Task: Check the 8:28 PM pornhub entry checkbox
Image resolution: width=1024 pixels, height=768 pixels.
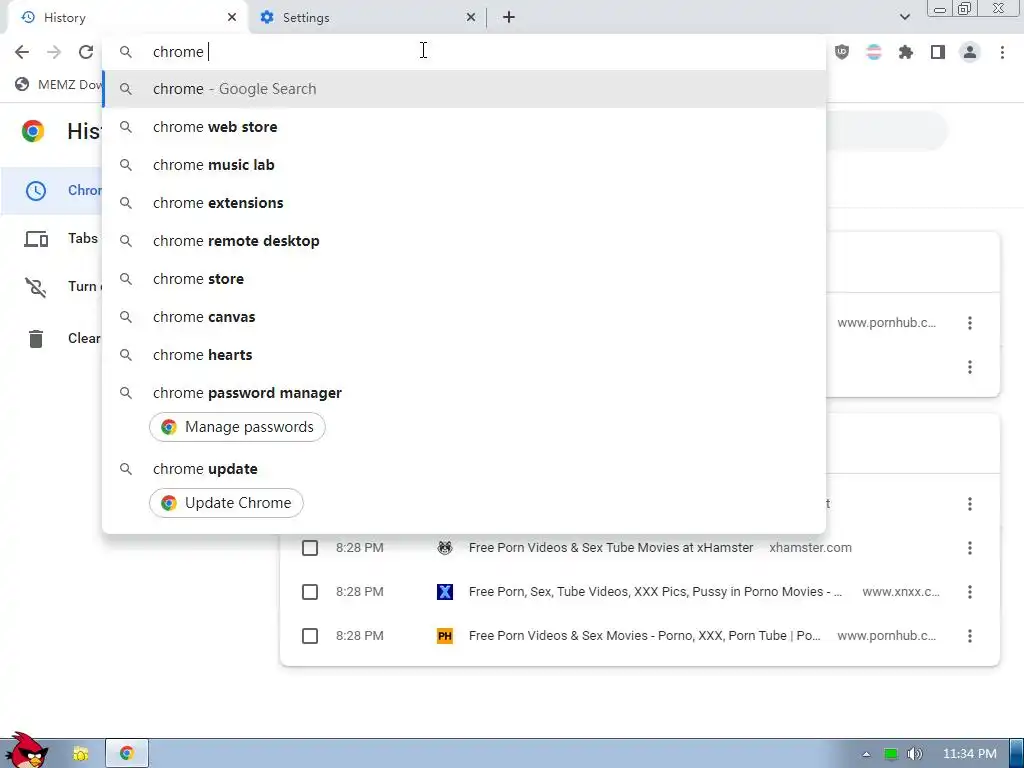Action: pos(310,636)
